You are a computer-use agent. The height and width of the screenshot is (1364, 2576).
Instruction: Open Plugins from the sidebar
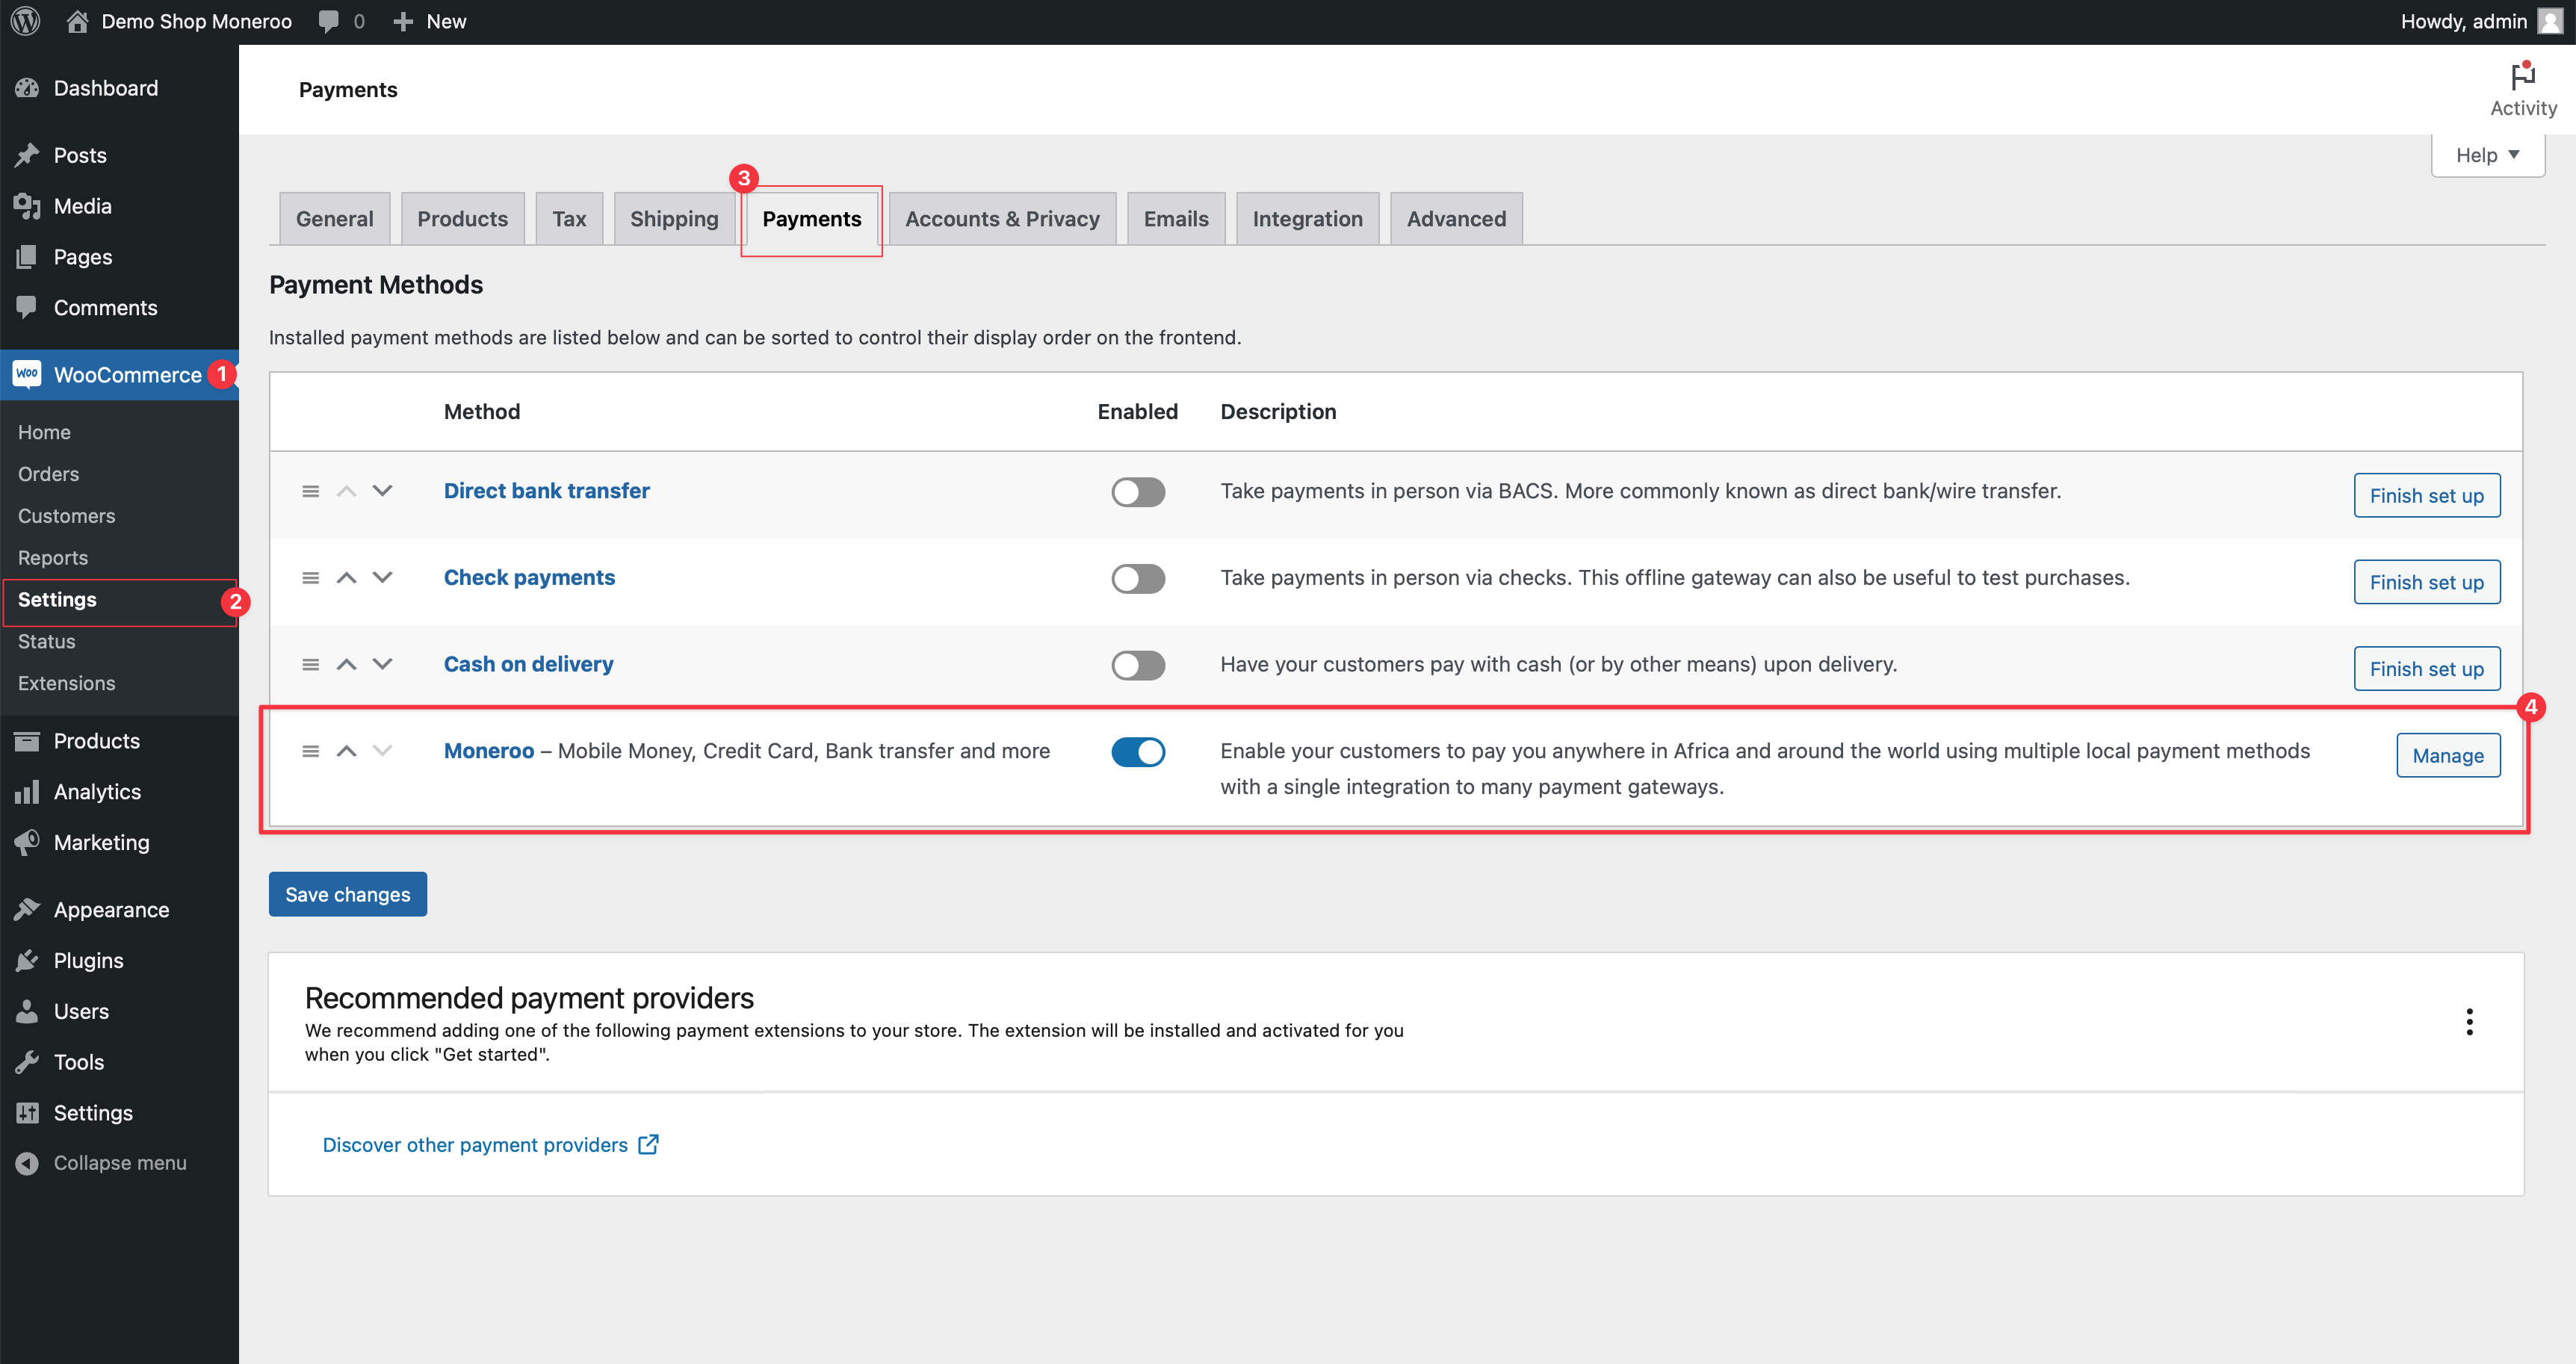(88, 960)
